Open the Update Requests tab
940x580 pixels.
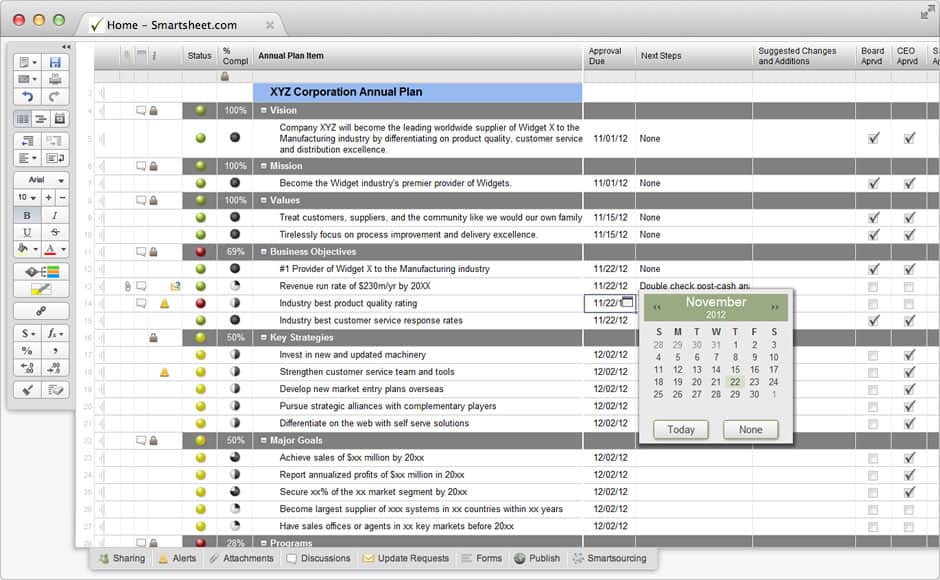point(406,559)
